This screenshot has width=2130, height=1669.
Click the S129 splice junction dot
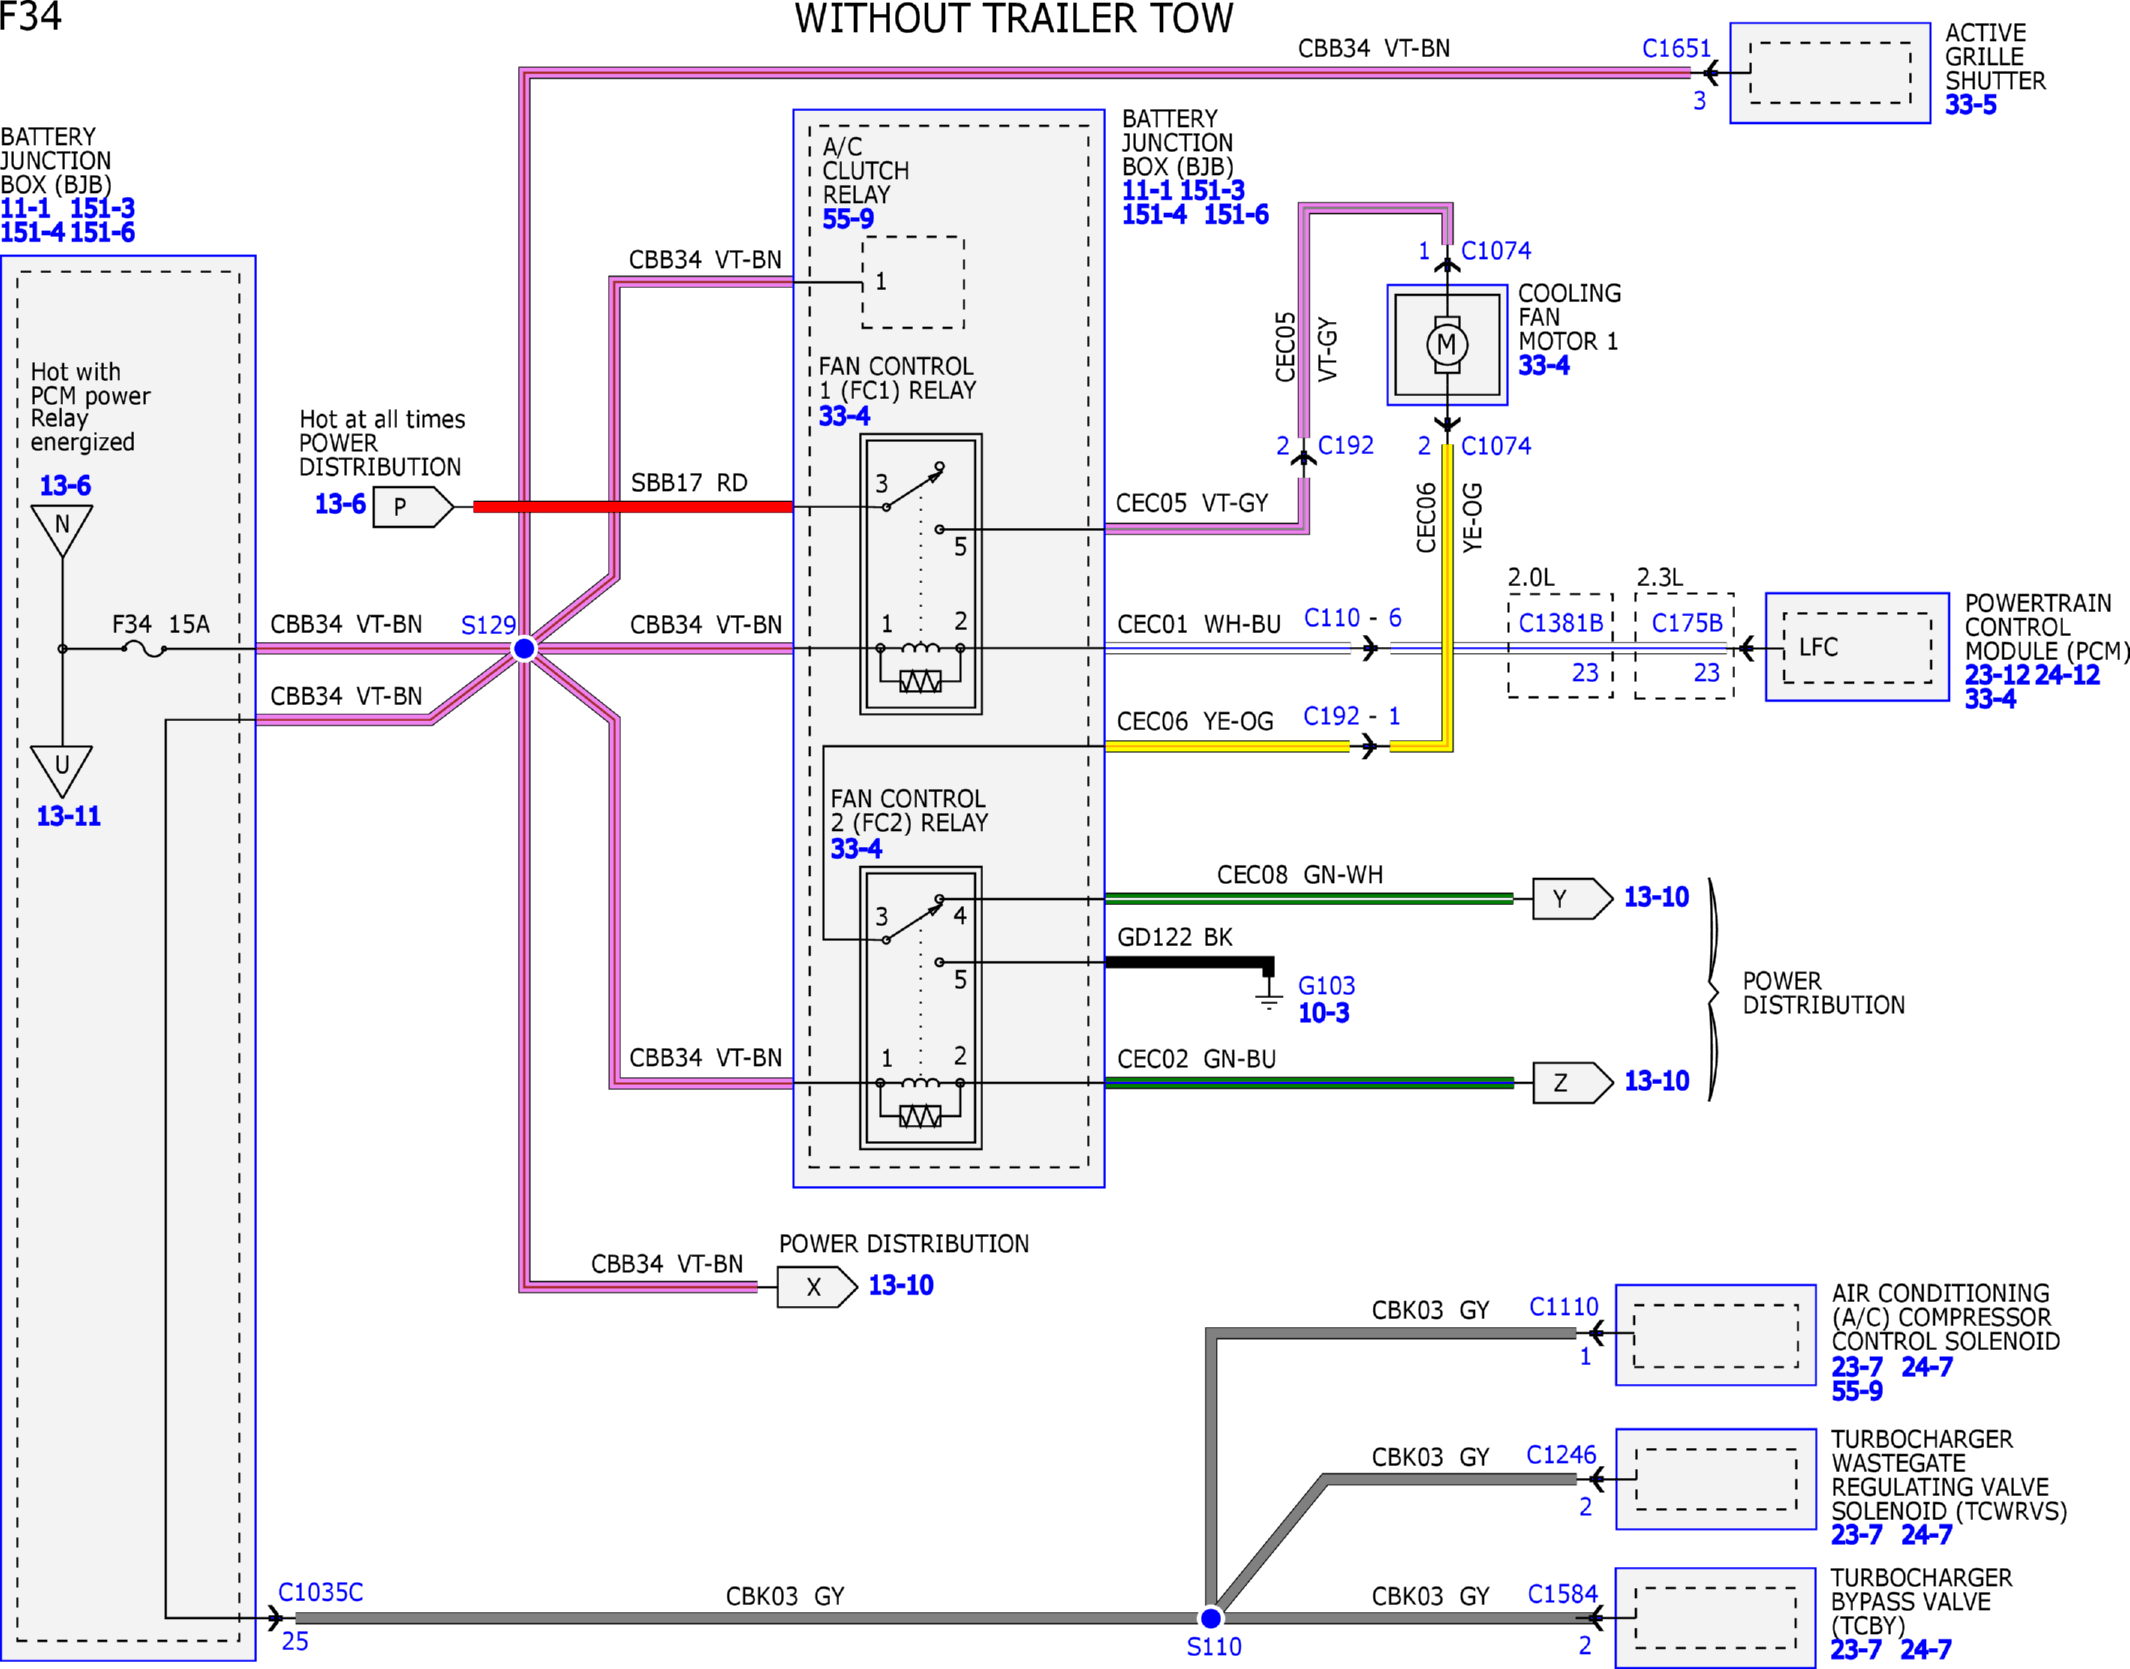click(x=524, y=649)
